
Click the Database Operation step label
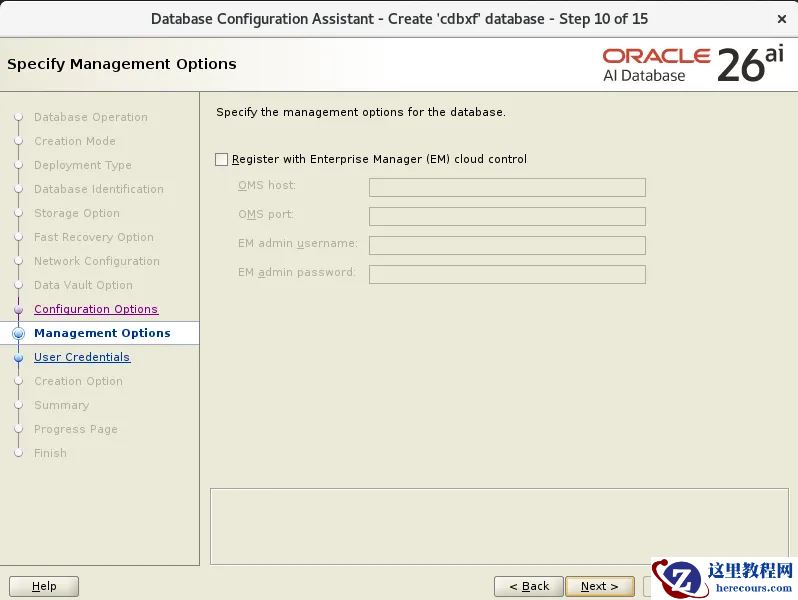point(91,117)
